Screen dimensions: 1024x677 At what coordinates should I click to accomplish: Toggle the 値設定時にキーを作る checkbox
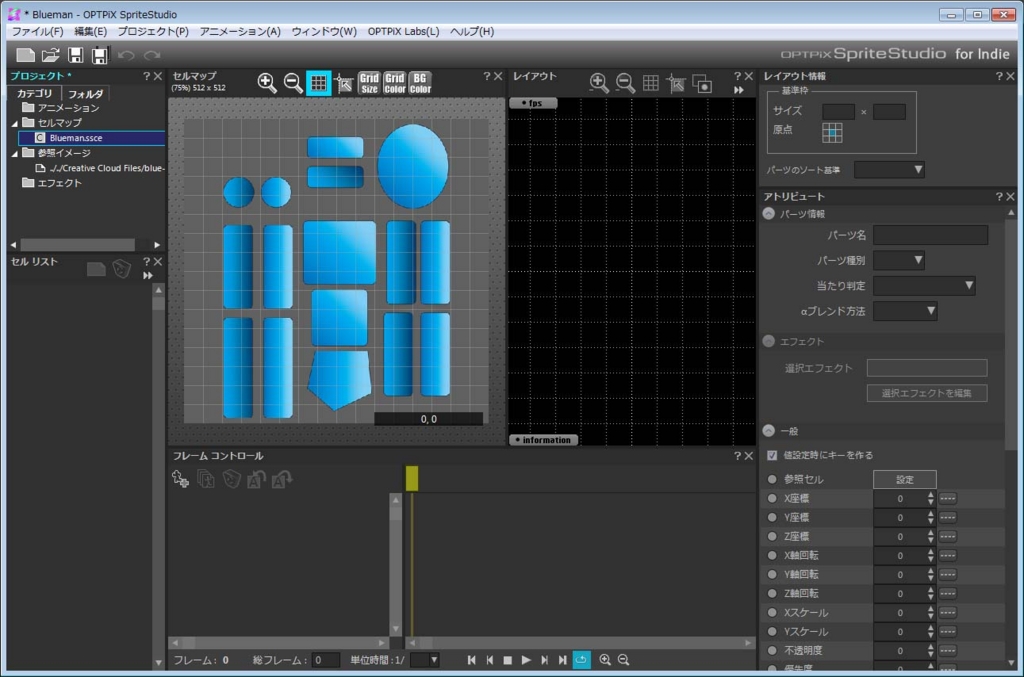[771, 455]
